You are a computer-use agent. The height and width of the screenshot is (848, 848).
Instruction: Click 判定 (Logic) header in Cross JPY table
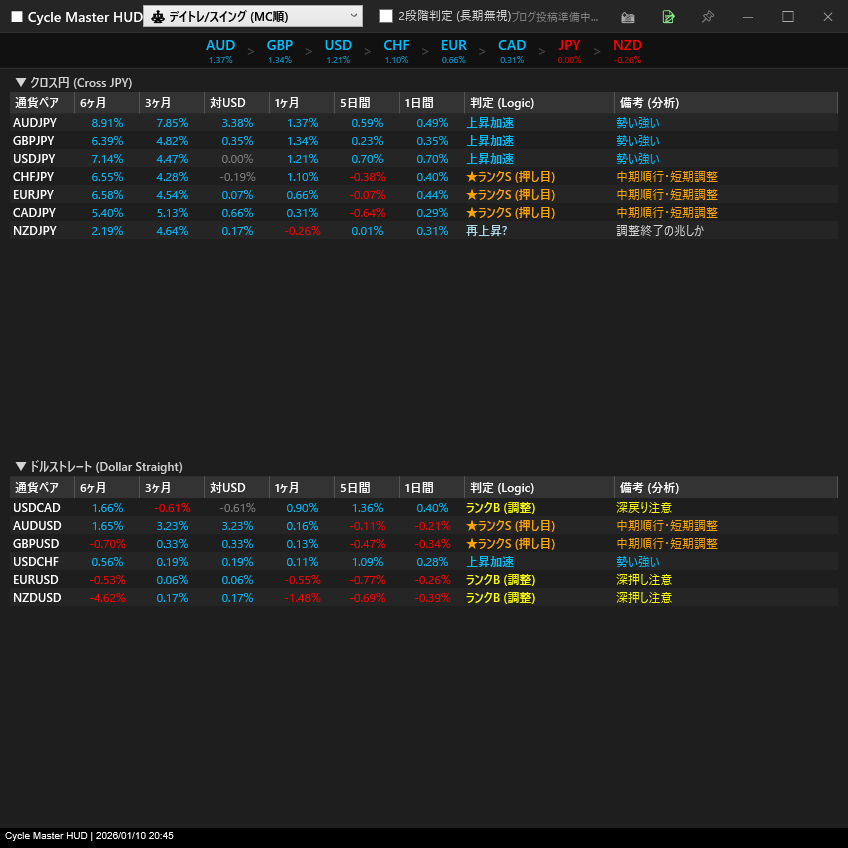point(500,103)
